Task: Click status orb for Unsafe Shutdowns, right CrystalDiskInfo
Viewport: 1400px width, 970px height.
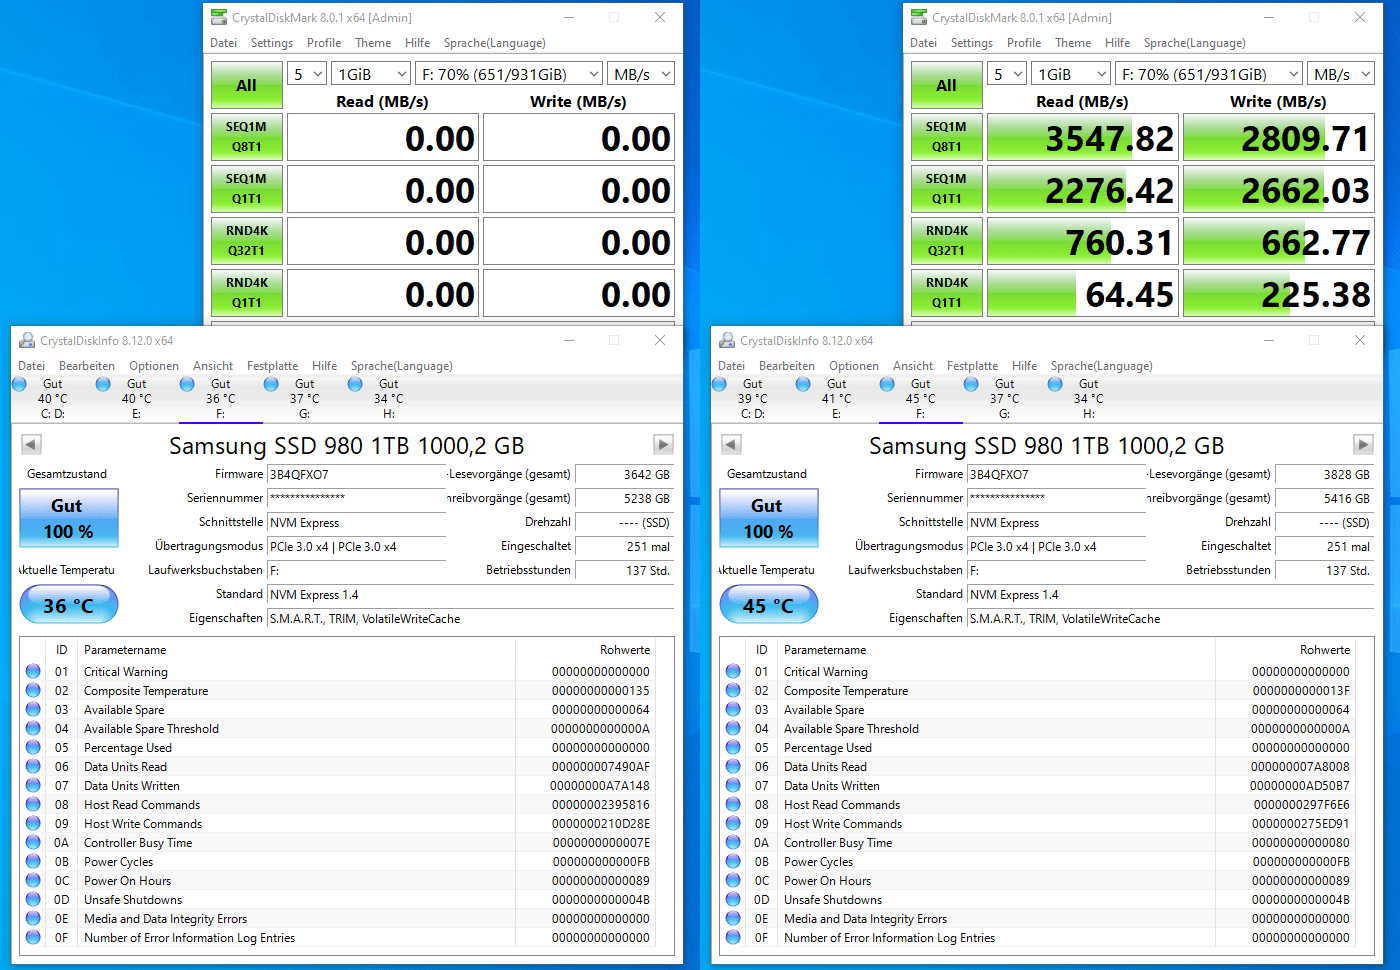Action: click(733, 899)
